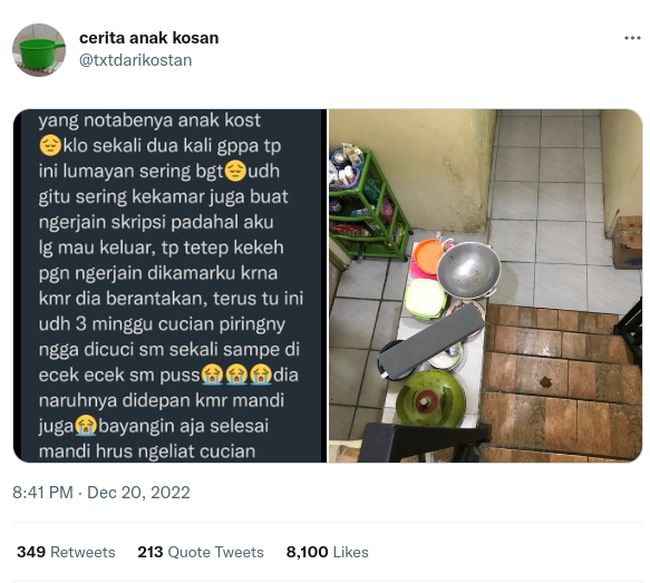This screenshot has height=583, width=650.
Task: Click the first pensive emoji in text
Action: tap(50, 146)
